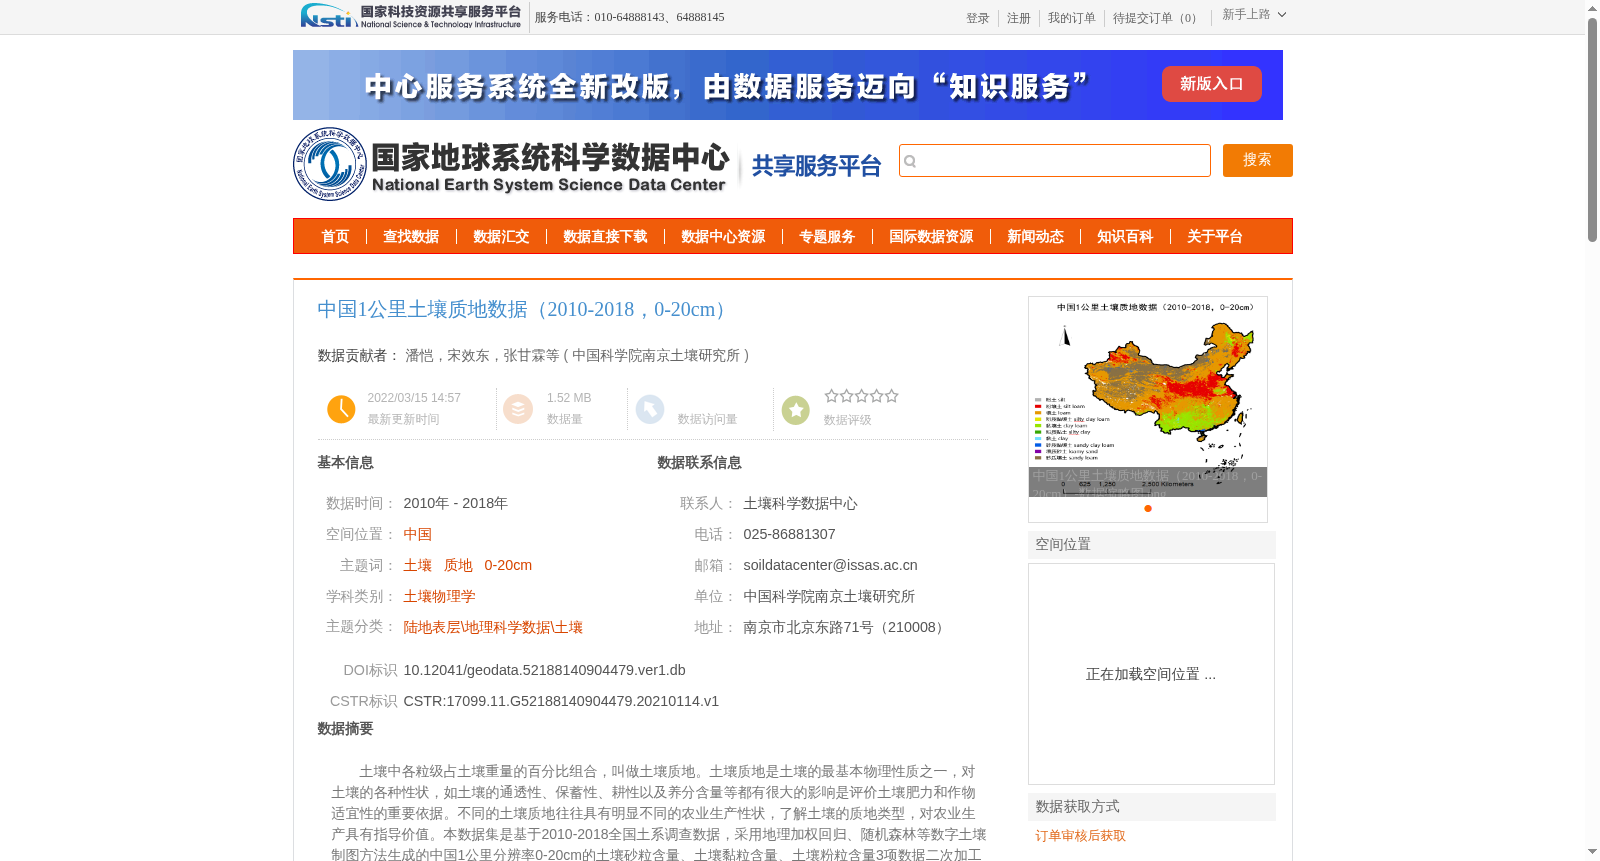This screenshot has height=861, width=1600.
Task: Open the 数据中心资源 menu item
Action: [723, 237]
